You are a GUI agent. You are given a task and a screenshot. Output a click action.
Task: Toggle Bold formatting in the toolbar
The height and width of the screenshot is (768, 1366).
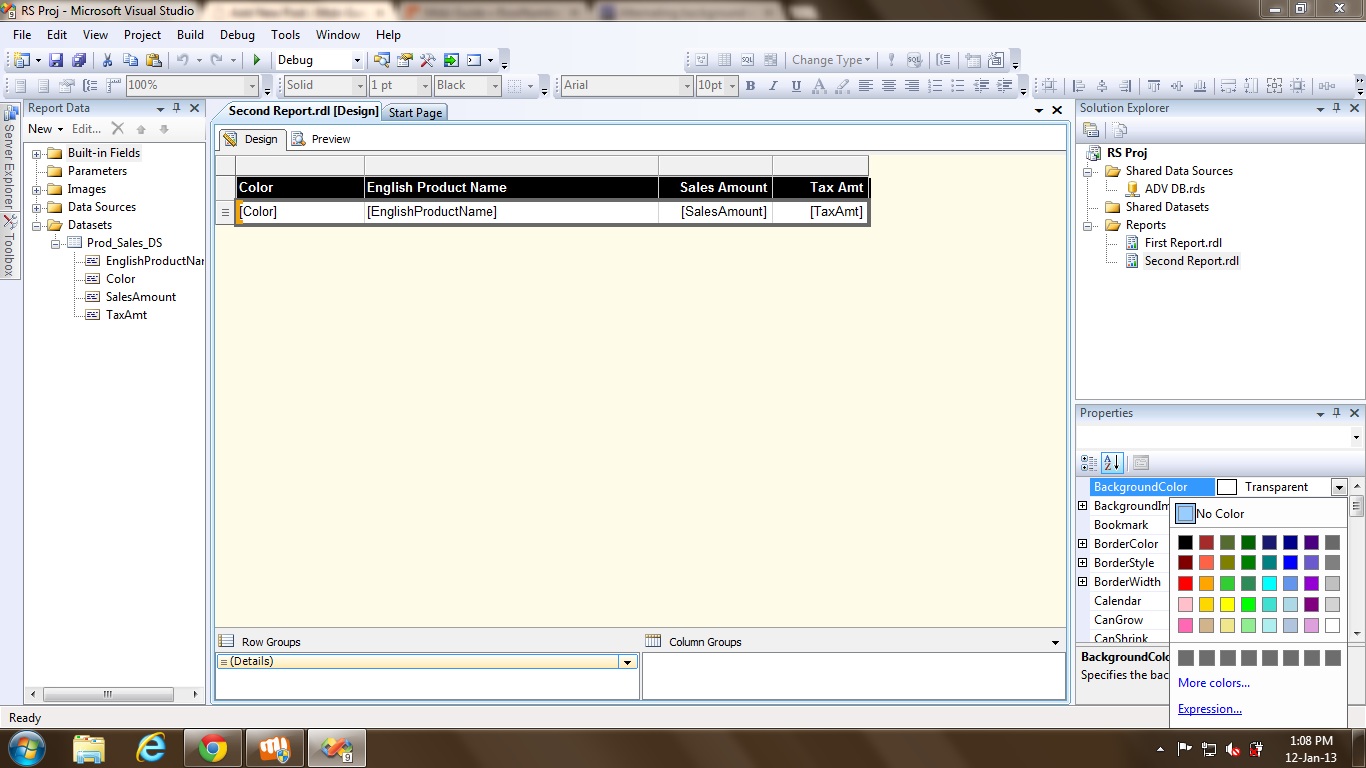752,86
